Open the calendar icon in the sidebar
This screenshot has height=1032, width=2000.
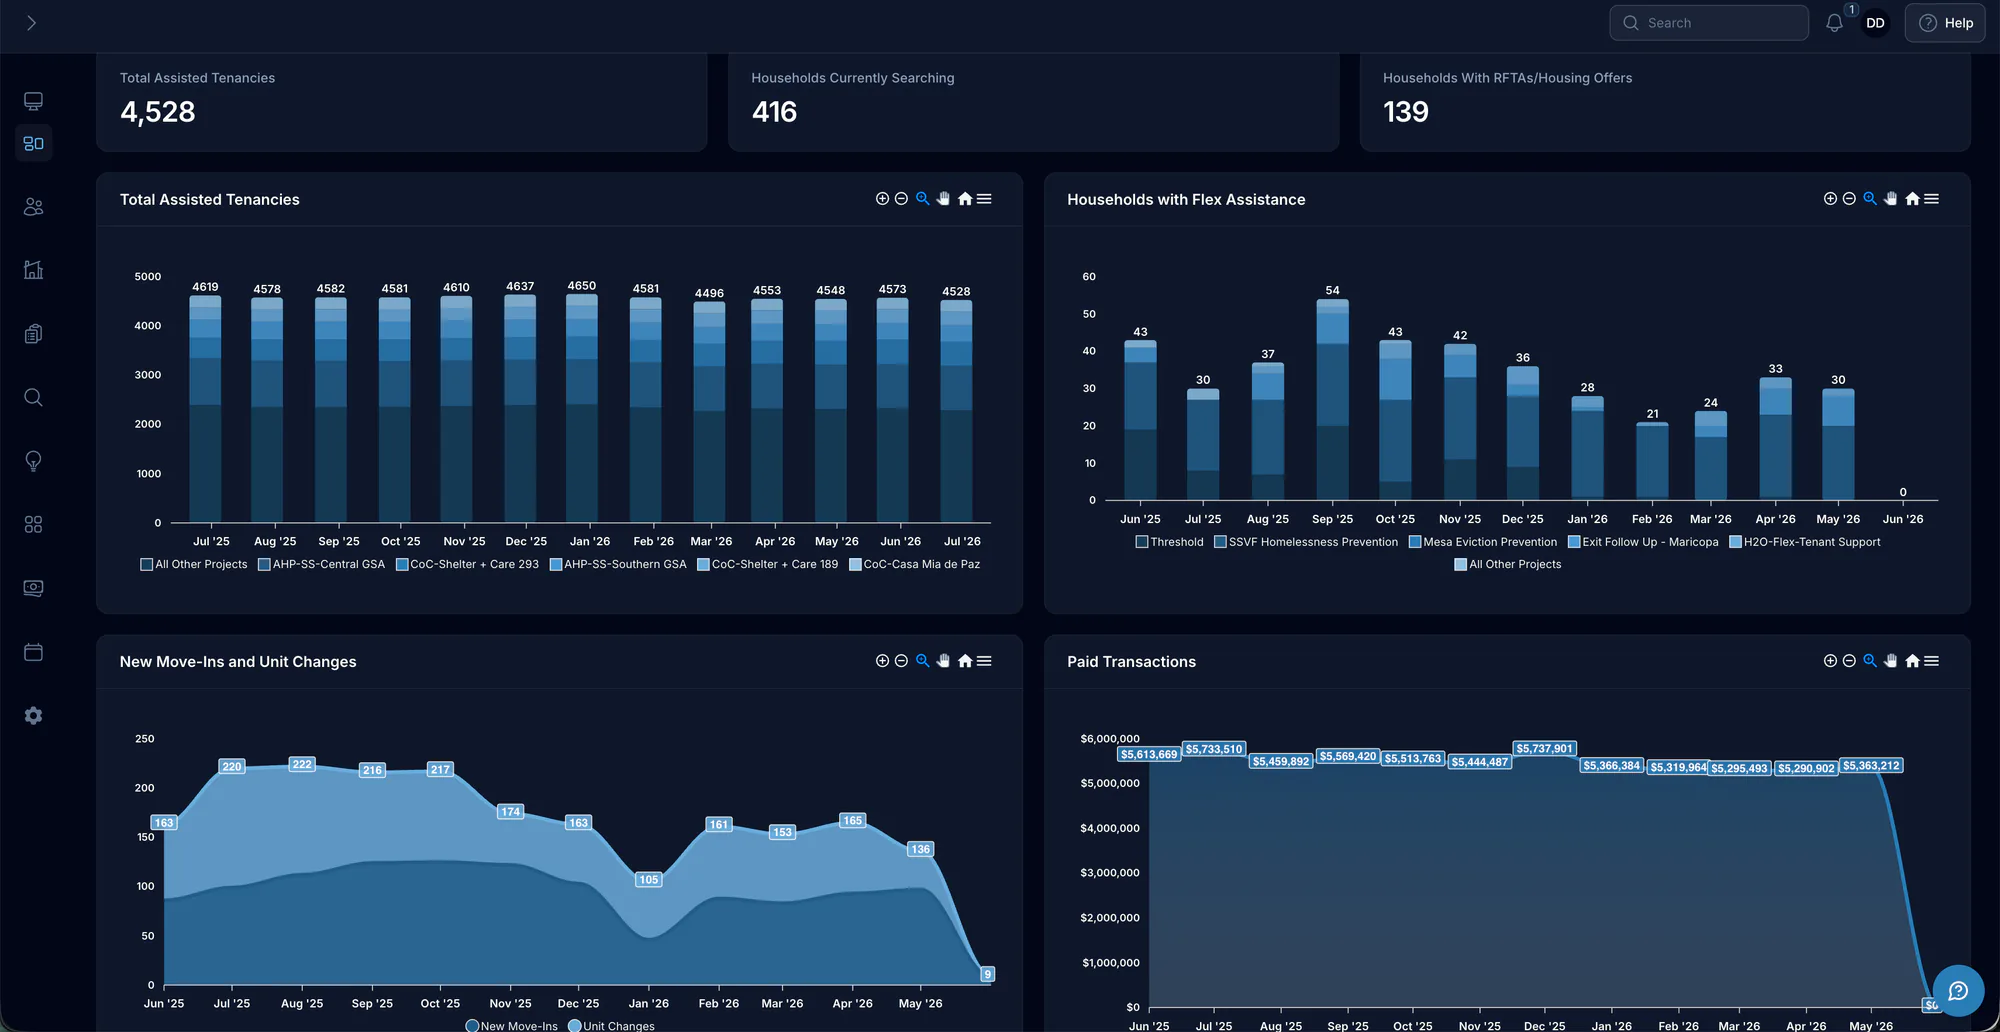coord(33,652)
